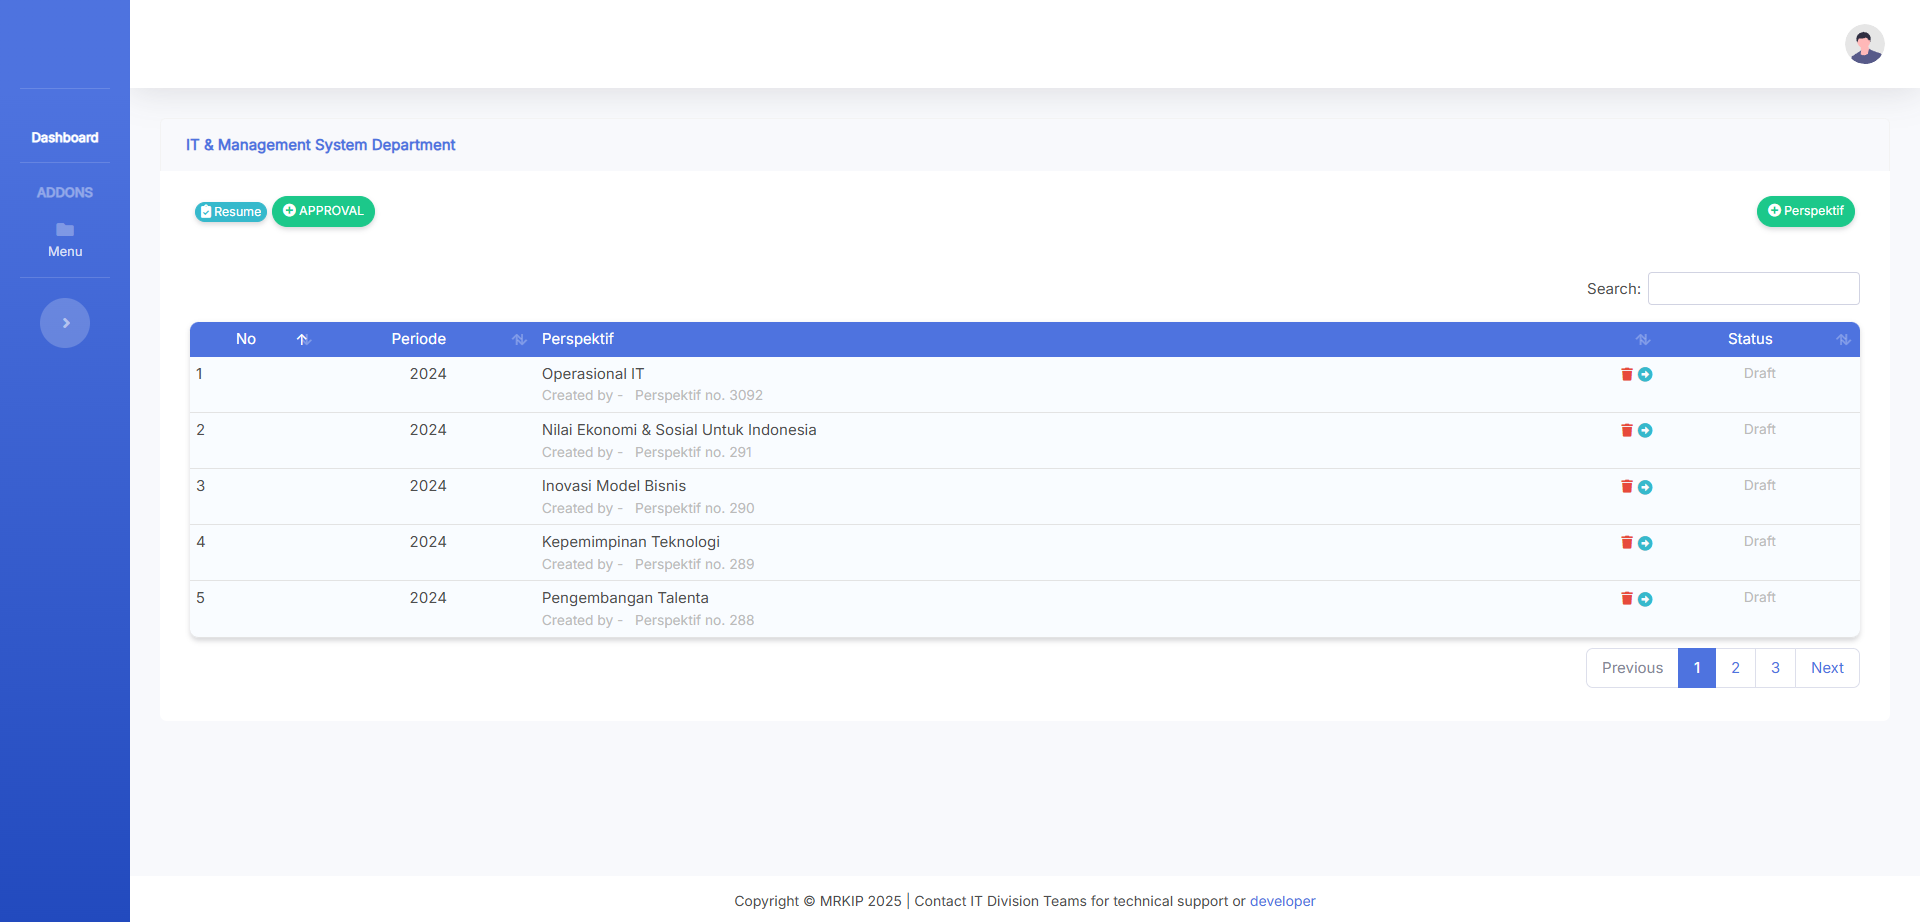Image resolution: width=1920 pixels, height=922 pixels.
Task: Click the Menu folder icon in sidebar
Action: (x=65, y=230)
